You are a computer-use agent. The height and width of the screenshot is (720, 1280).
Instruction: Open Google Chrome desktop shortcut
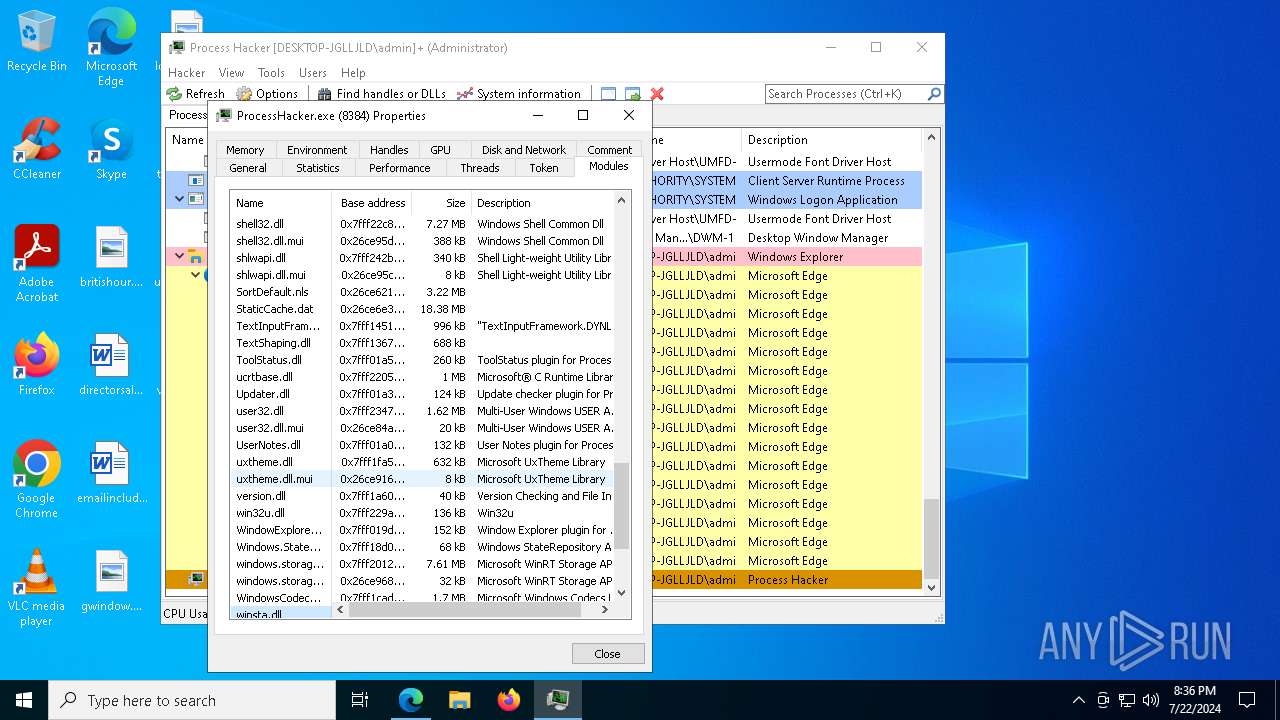(x=37, y=479)
